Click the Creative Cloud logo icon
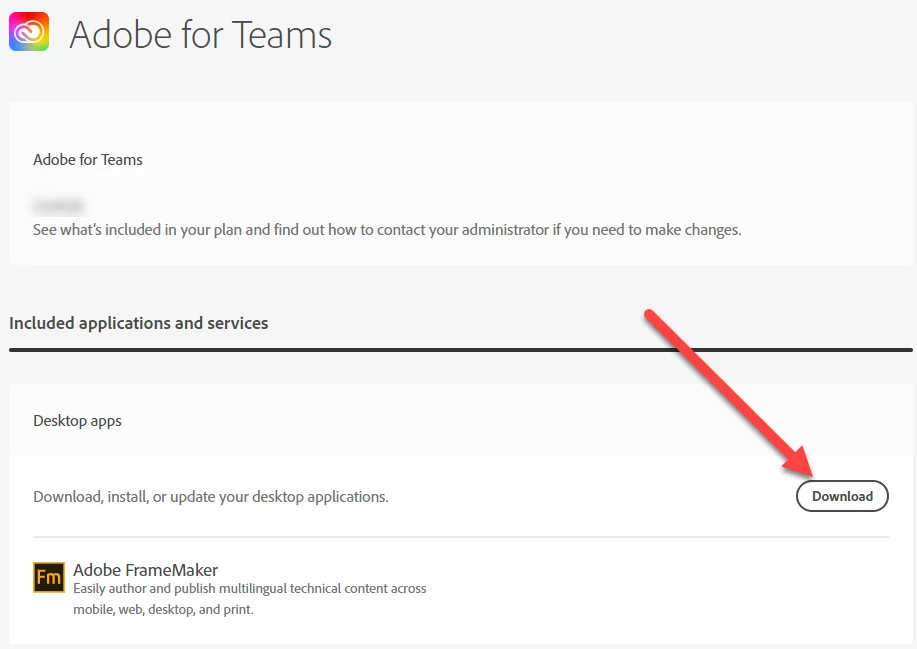 pos(29,32)
